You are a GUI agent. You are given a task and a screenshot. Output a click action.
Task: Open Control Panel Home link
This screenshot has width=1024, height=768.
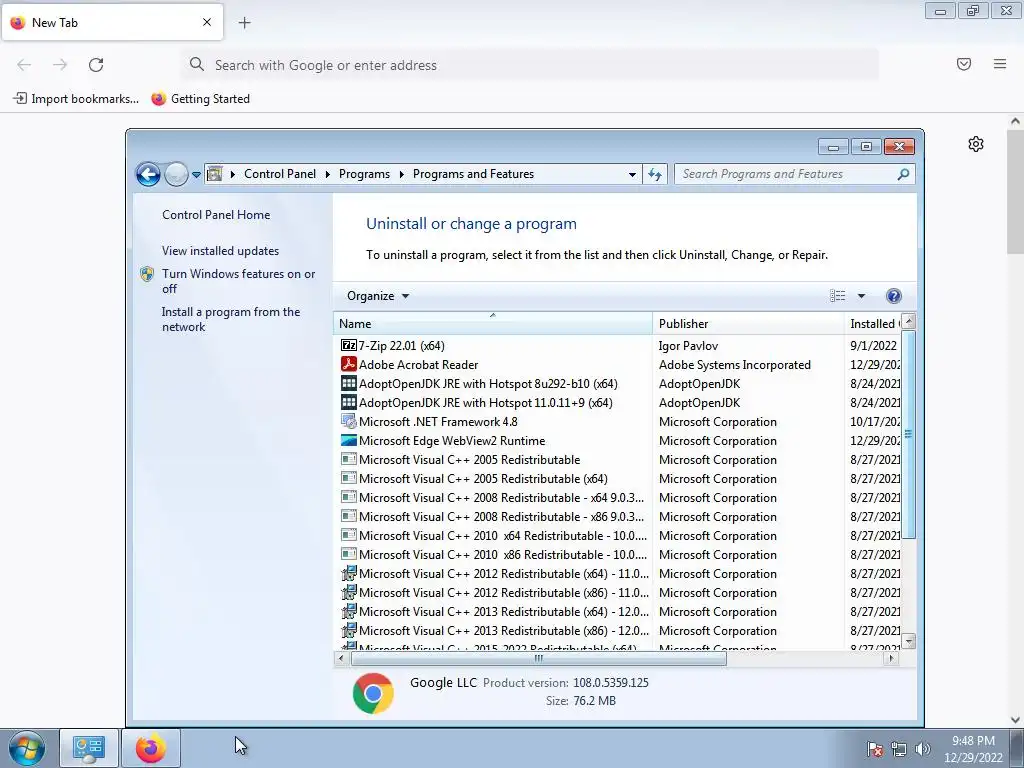(216, 215)
